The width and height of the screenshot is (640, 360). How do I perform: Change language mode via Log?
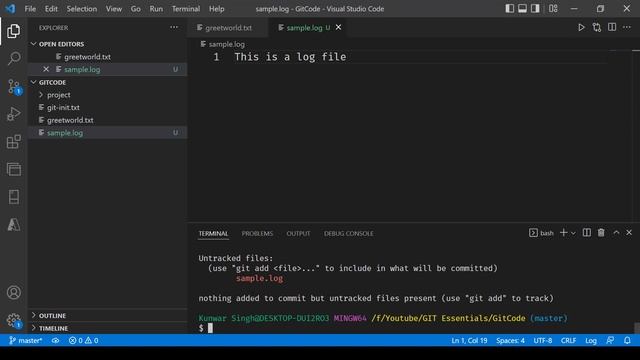pyautogui.click(x=591, y=340)
